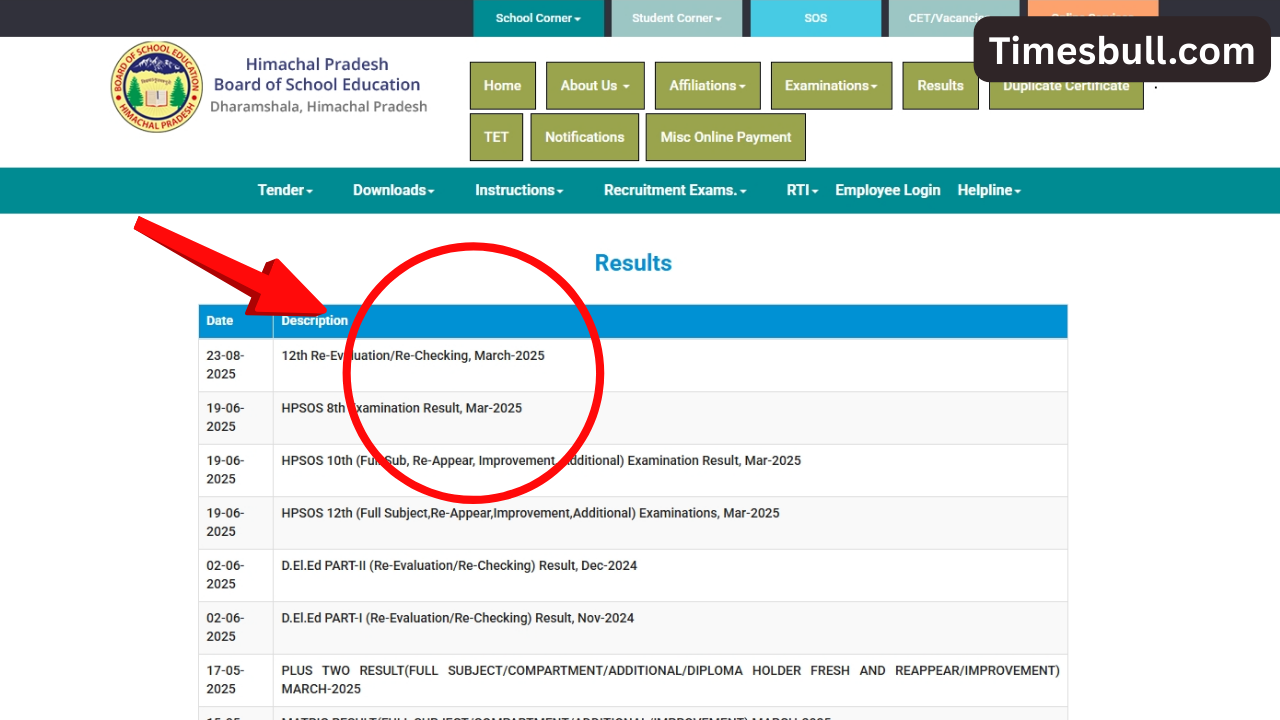
Task: Click the HPBOSE board emblem logo
Action: click(x=155, y=87)
